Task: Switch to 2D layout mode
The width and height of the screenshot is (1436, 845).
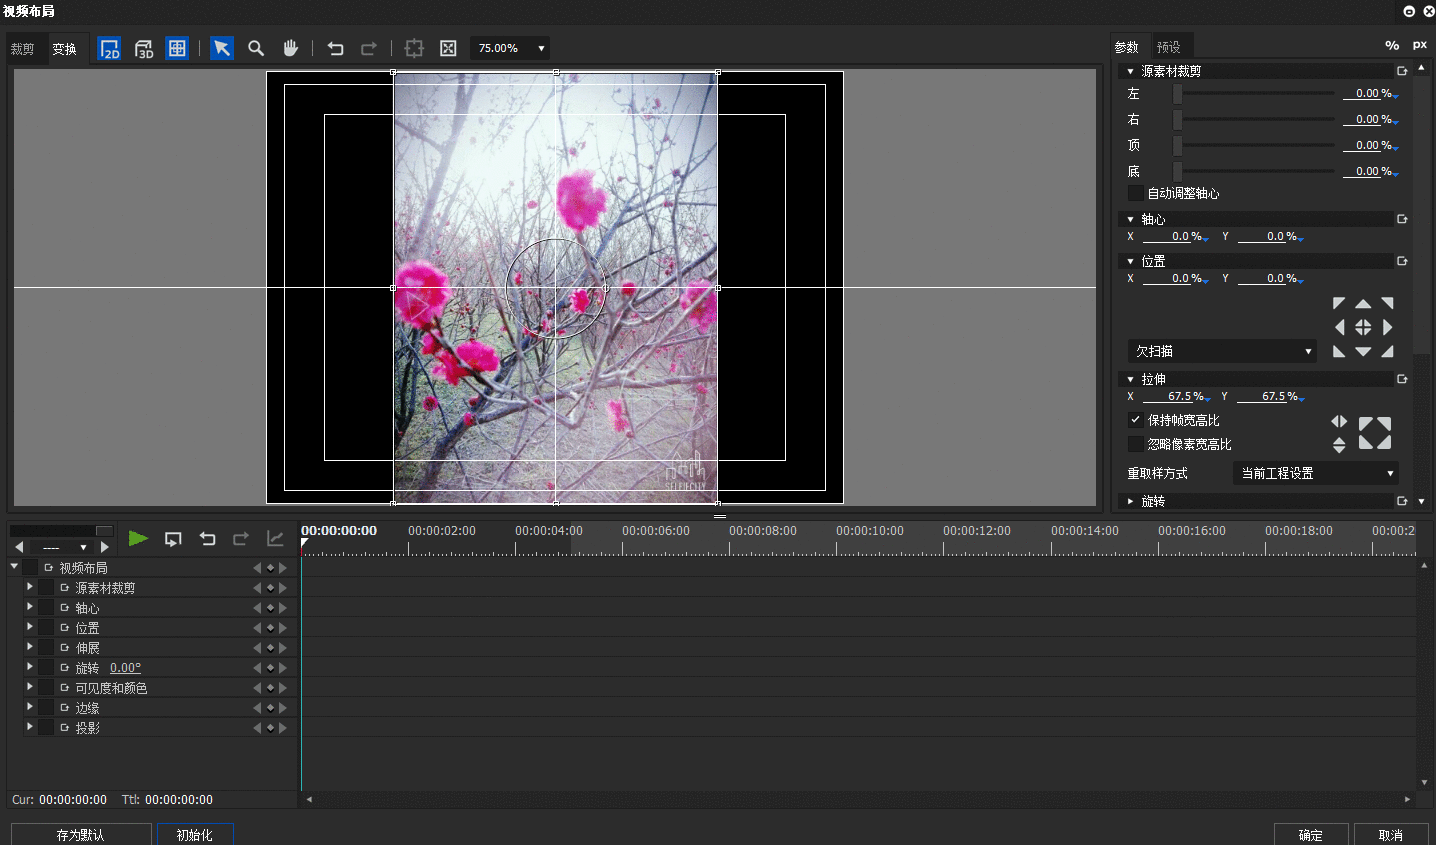Action: pos(110,48)
